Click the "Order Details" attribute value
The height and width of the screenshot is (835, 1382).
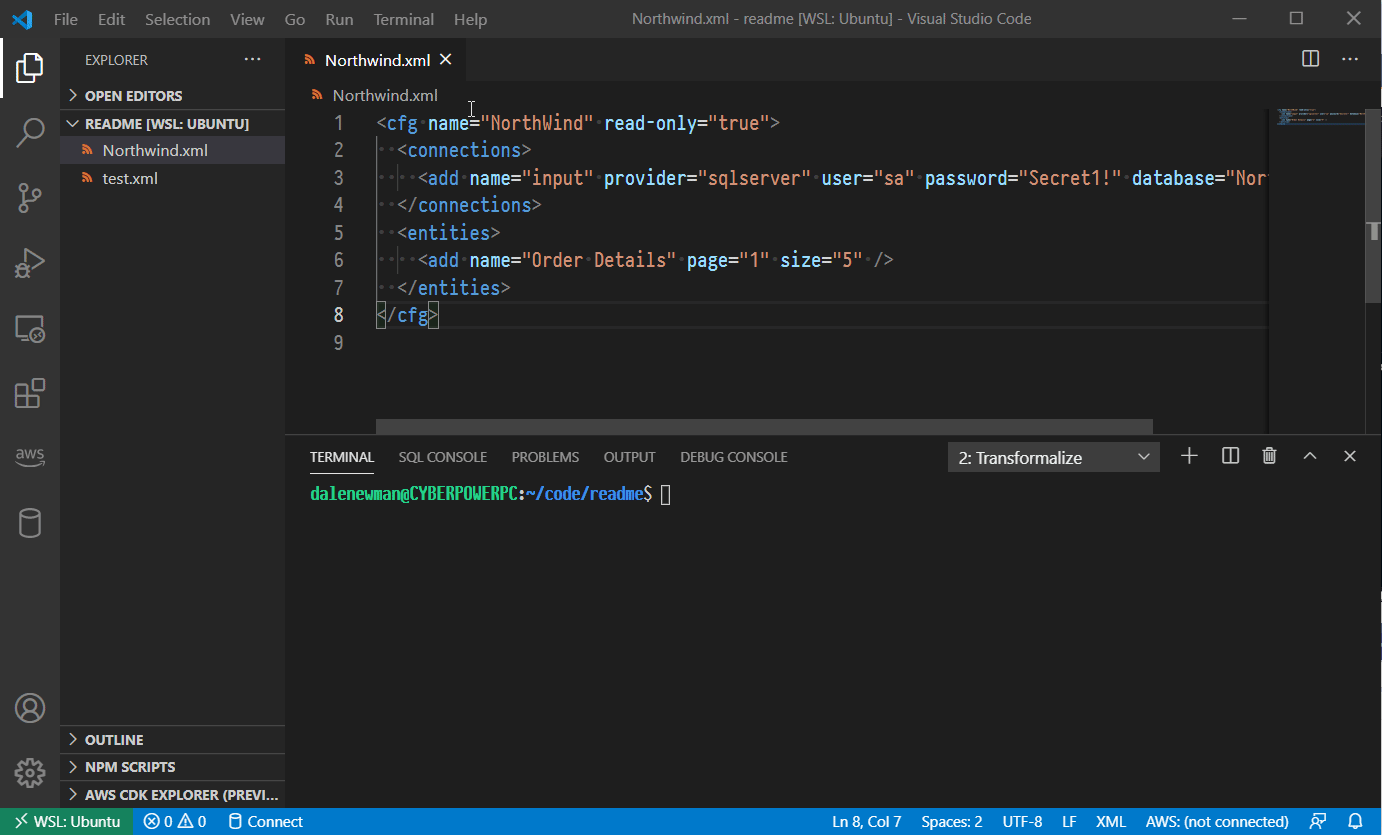click(598, 260)
